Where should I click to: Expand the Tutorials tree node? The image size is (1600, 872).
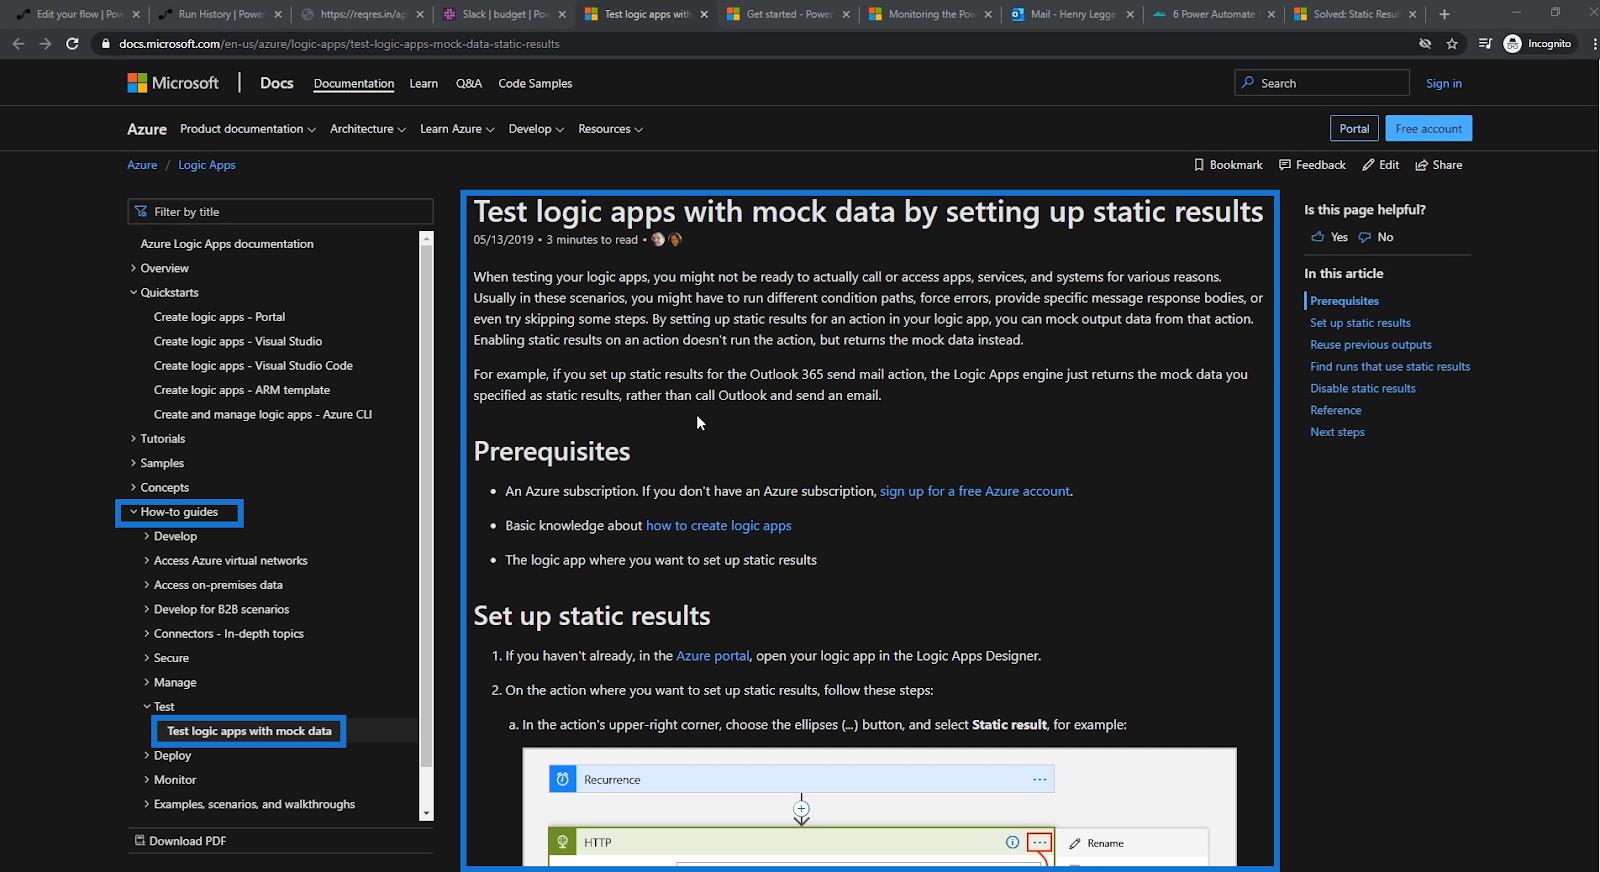(x=134, y=439)
